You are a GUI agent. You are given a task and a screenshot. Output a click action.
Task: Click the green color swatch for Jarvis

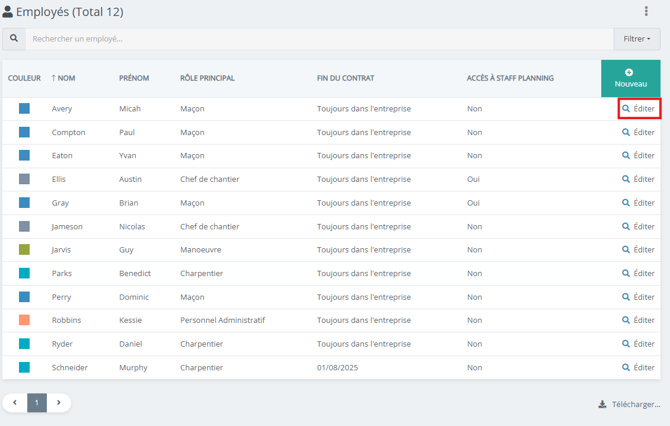click(x=24, y=250)
